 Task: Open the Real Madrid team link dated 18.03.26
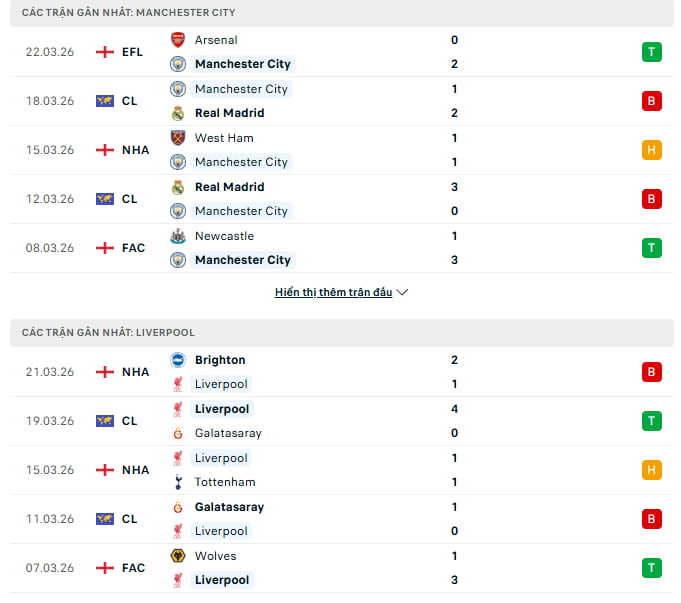pos(229,113)
